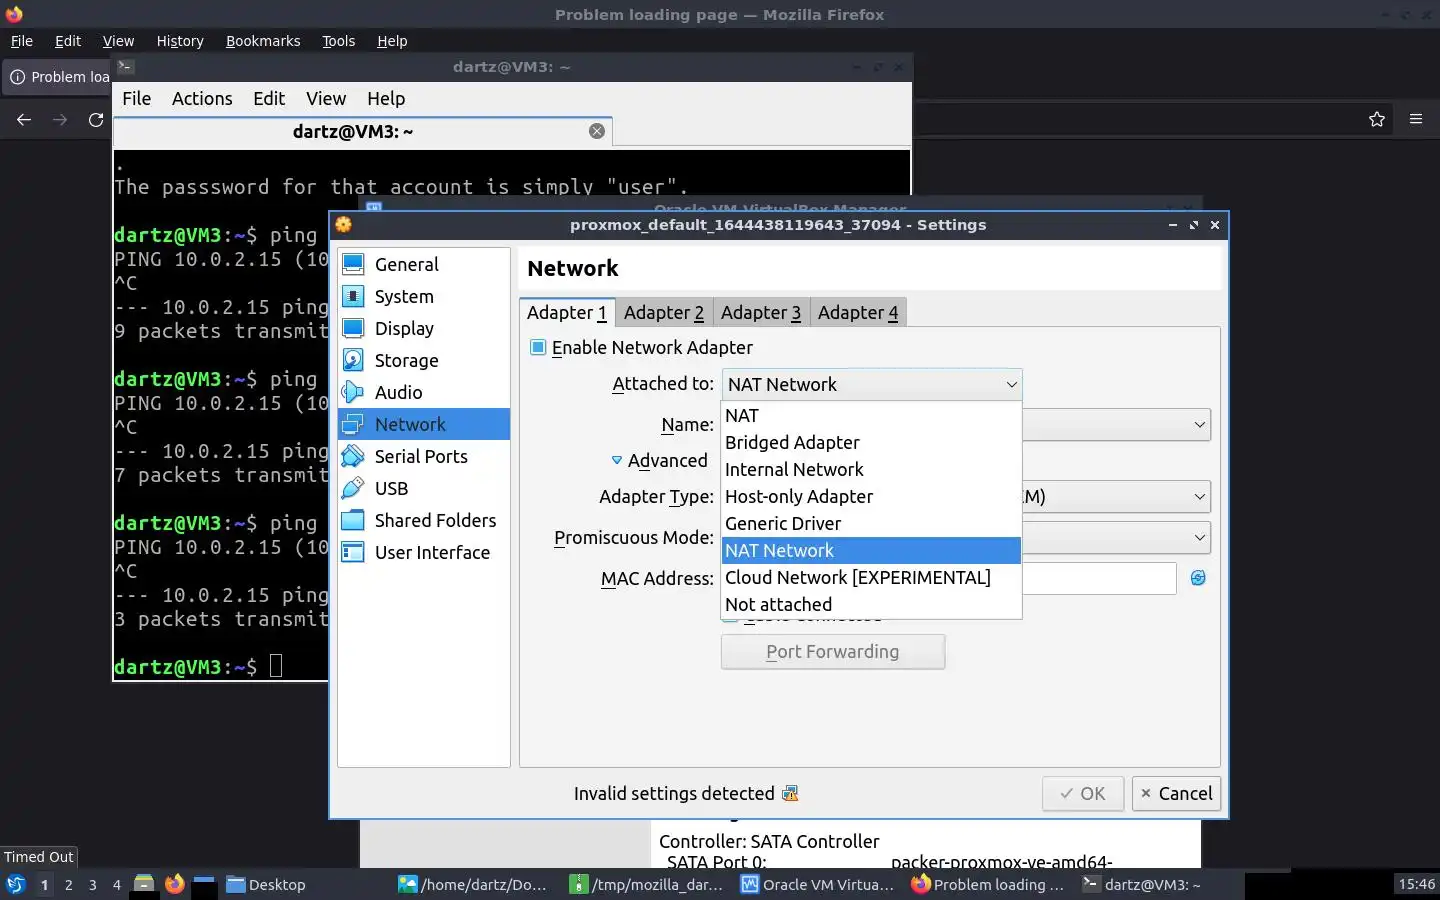Cancel the Settings dialog

pyautogui.click(x=1176, y=794)
